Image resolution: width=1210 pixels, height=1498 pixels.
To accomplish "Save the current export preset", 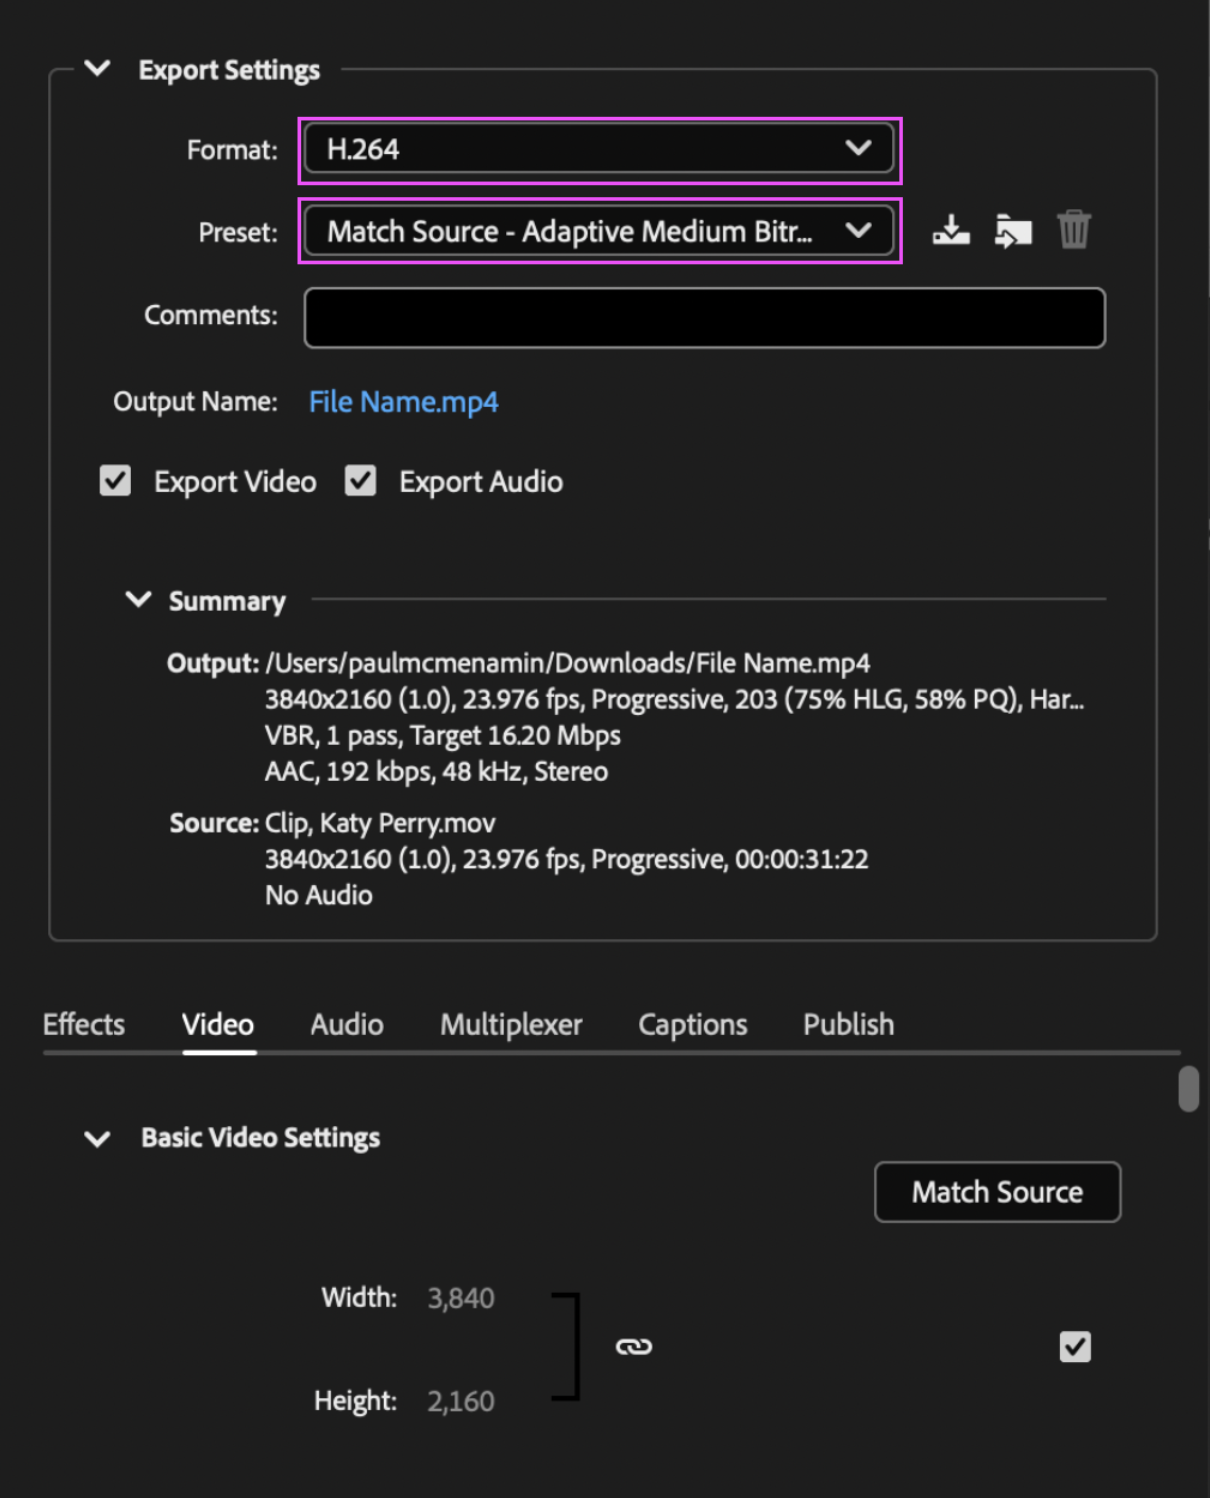I will pyautogui.click(x=950, y=229).
